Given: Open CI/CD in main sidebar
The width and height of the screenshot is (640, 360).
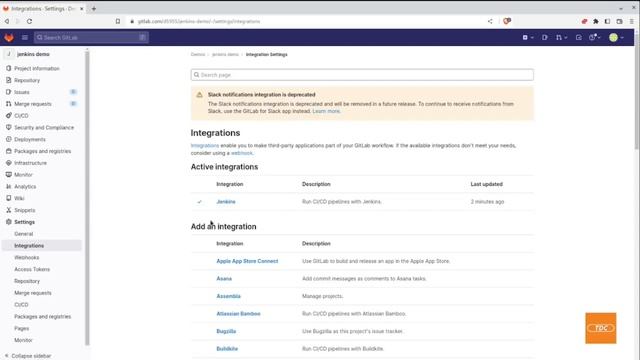Looking at the screenshot, I should click(x=21, y=116).
